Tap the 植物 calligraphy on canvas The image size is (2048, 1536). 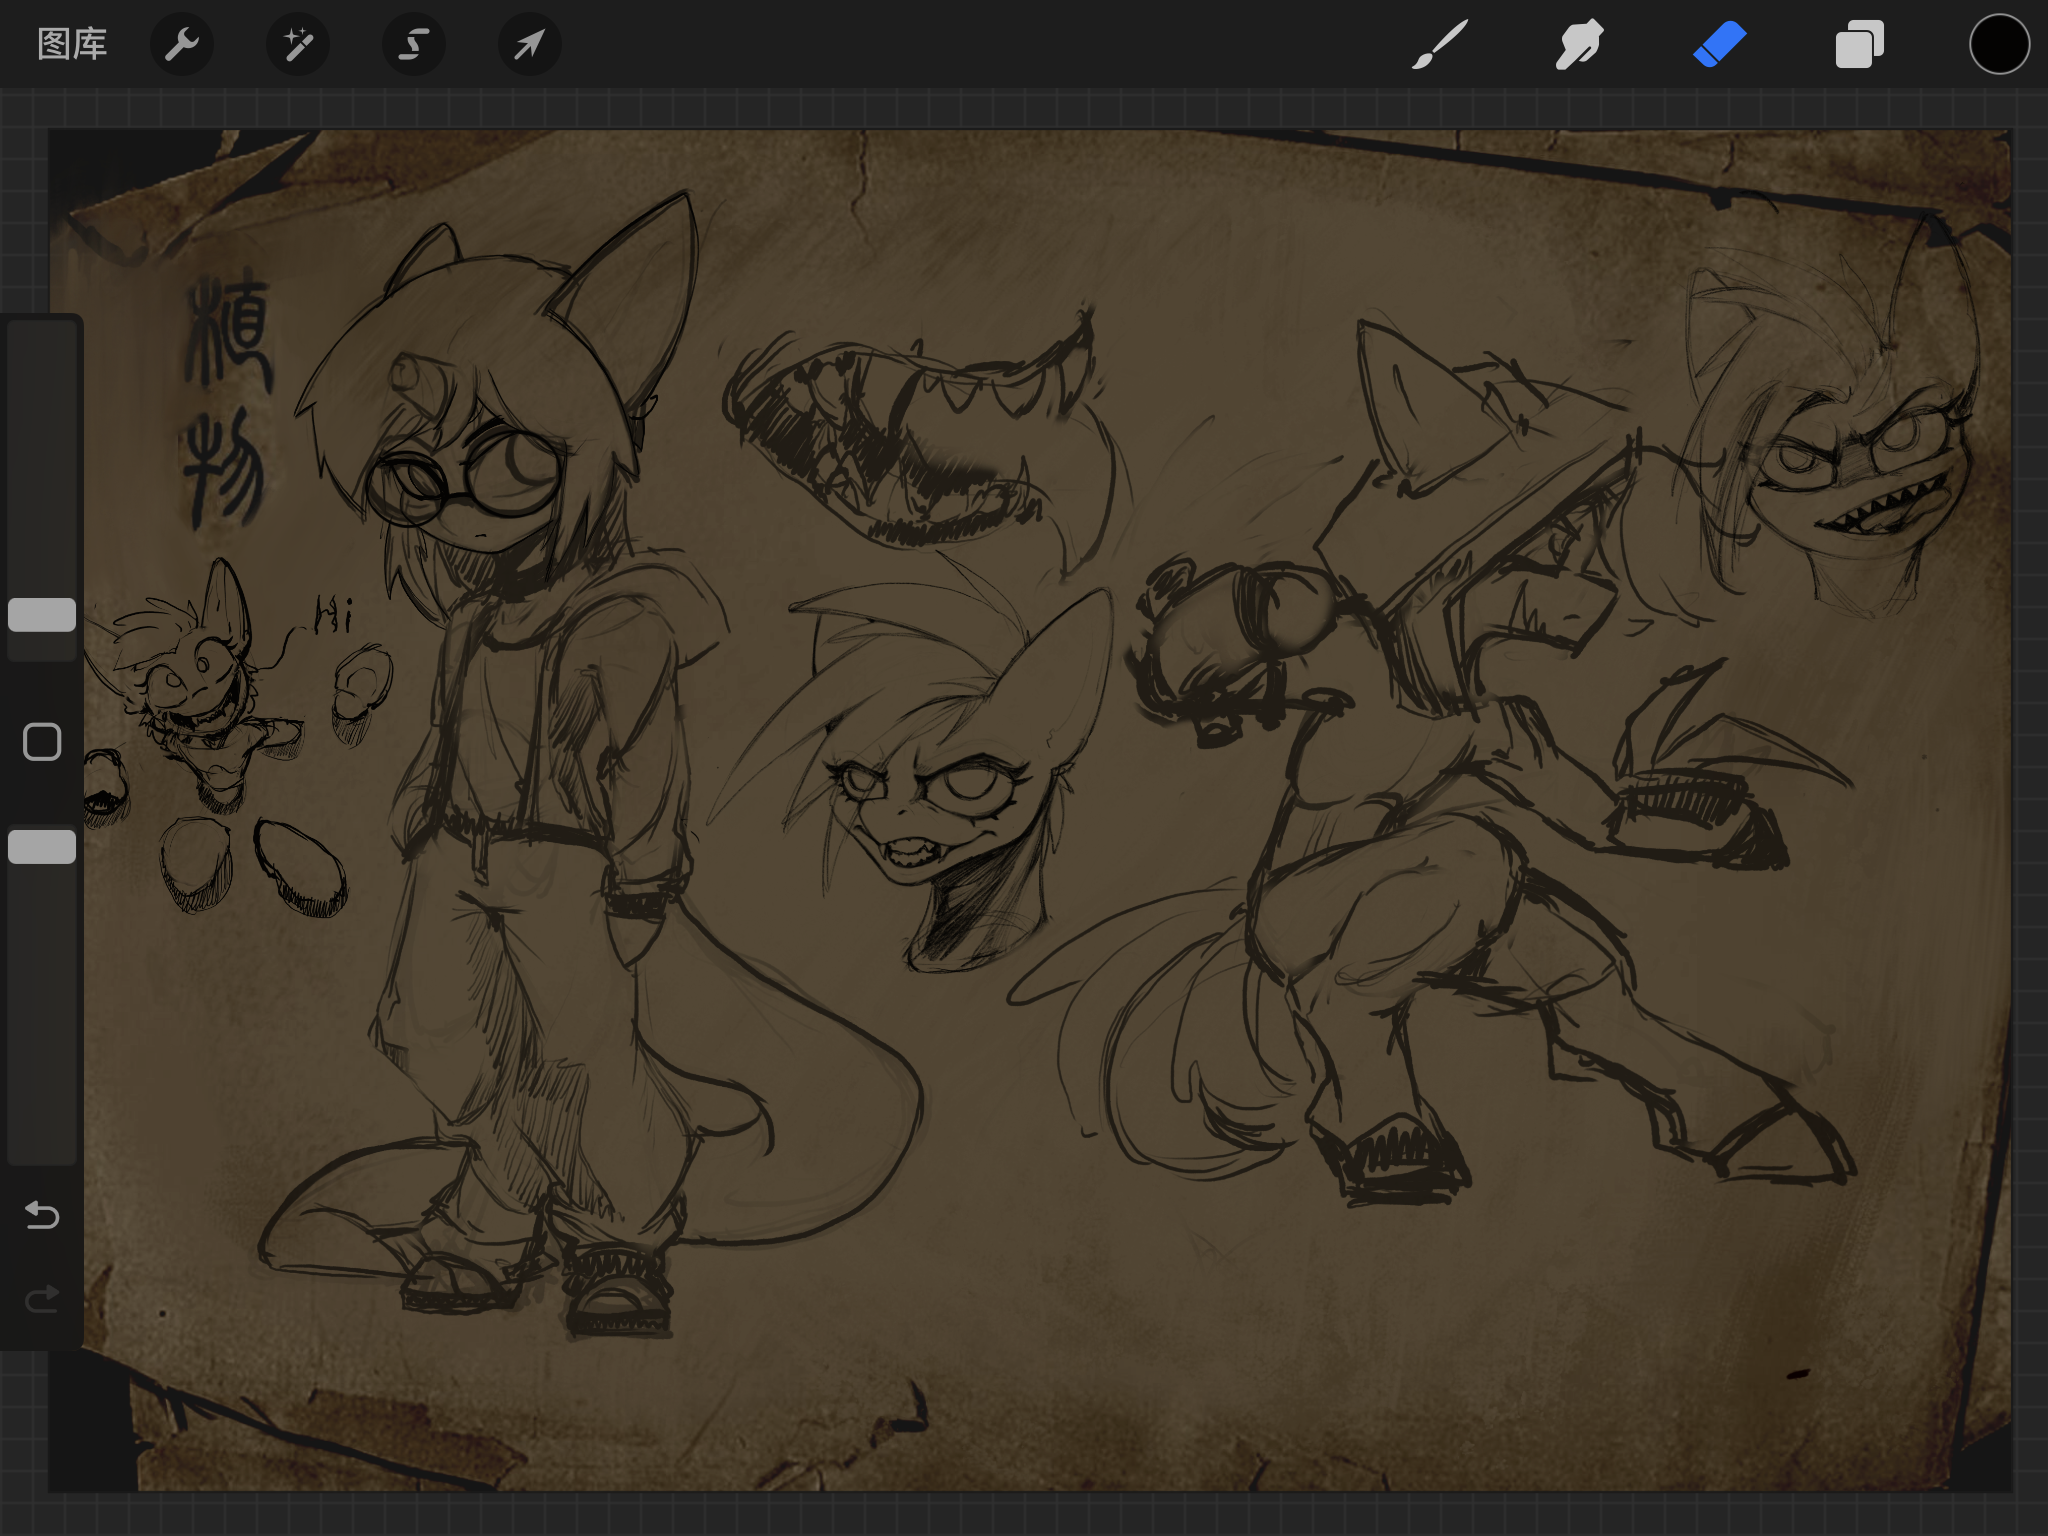226,400
